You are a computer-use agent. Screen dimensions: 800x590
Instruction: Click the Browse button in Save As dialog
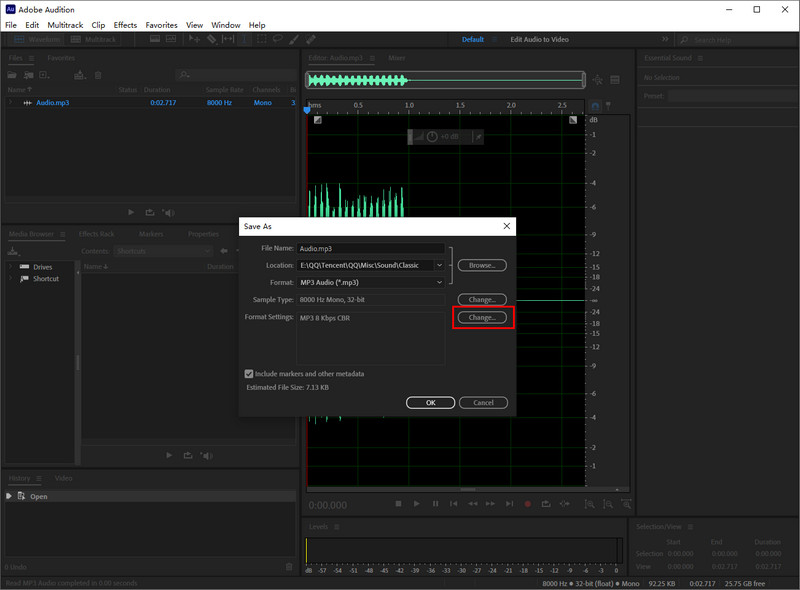click(482, 265)
